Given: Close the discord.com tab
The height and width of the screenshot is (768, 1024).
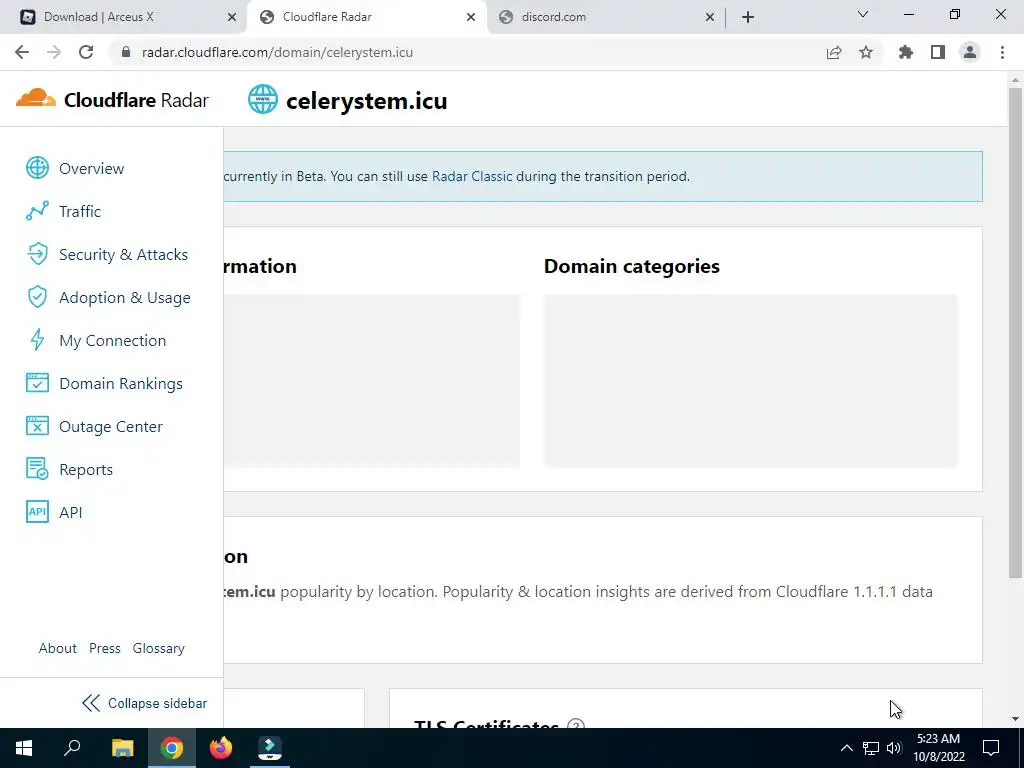Looking at the screenshot, I should (x=710, y=17).
